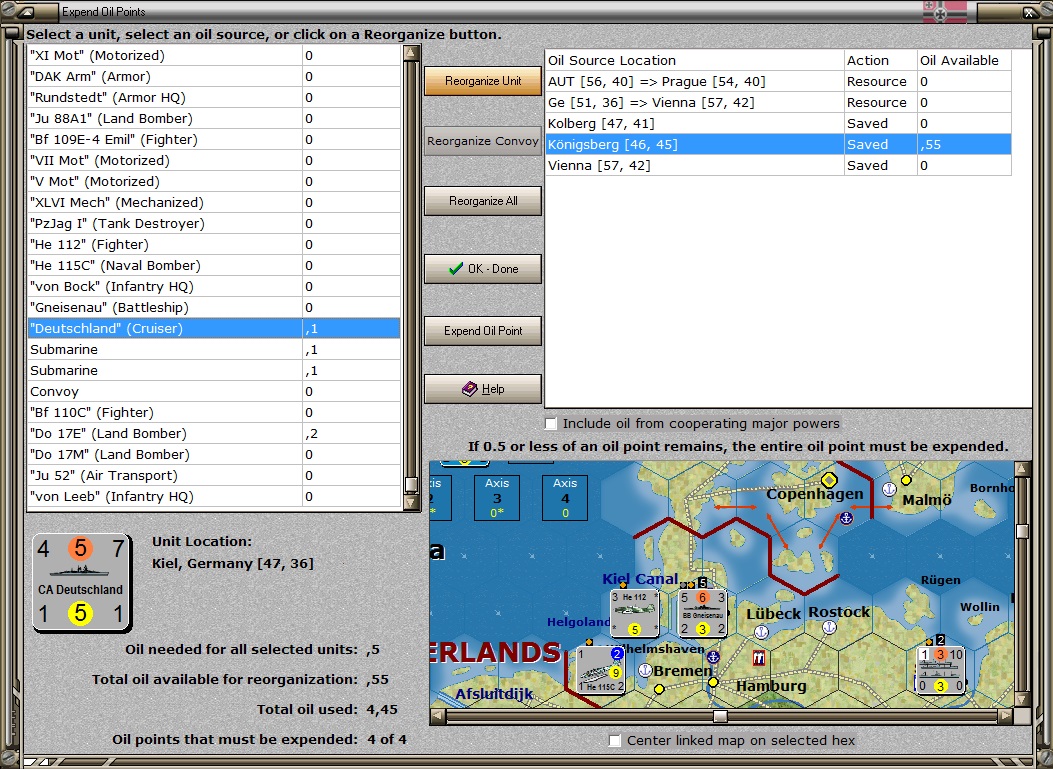Confirm with the OK - Done button
1053x769 pixels.
[x=483, y=269]
